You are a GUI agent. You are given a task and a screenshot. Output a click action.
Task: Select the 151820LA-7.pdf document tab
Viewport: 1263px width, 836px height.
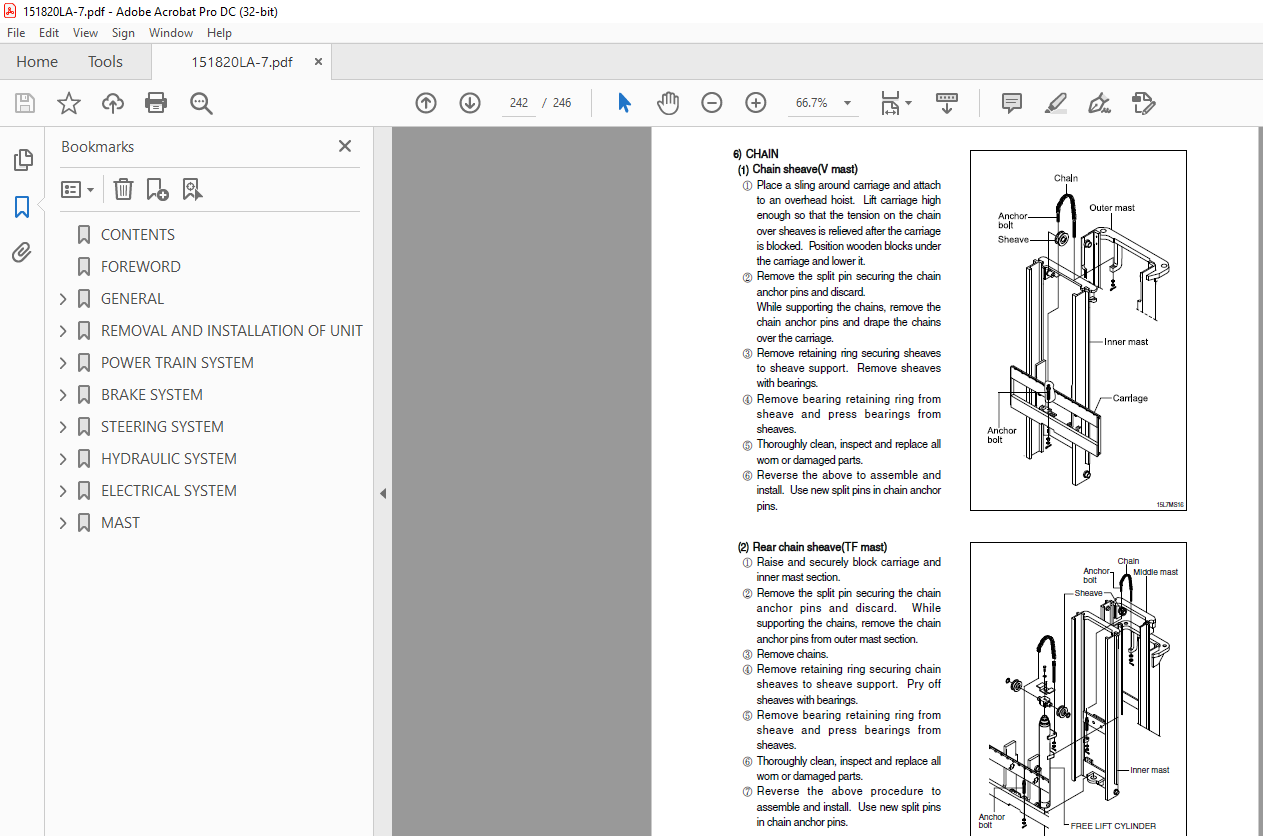click(242, 62)
